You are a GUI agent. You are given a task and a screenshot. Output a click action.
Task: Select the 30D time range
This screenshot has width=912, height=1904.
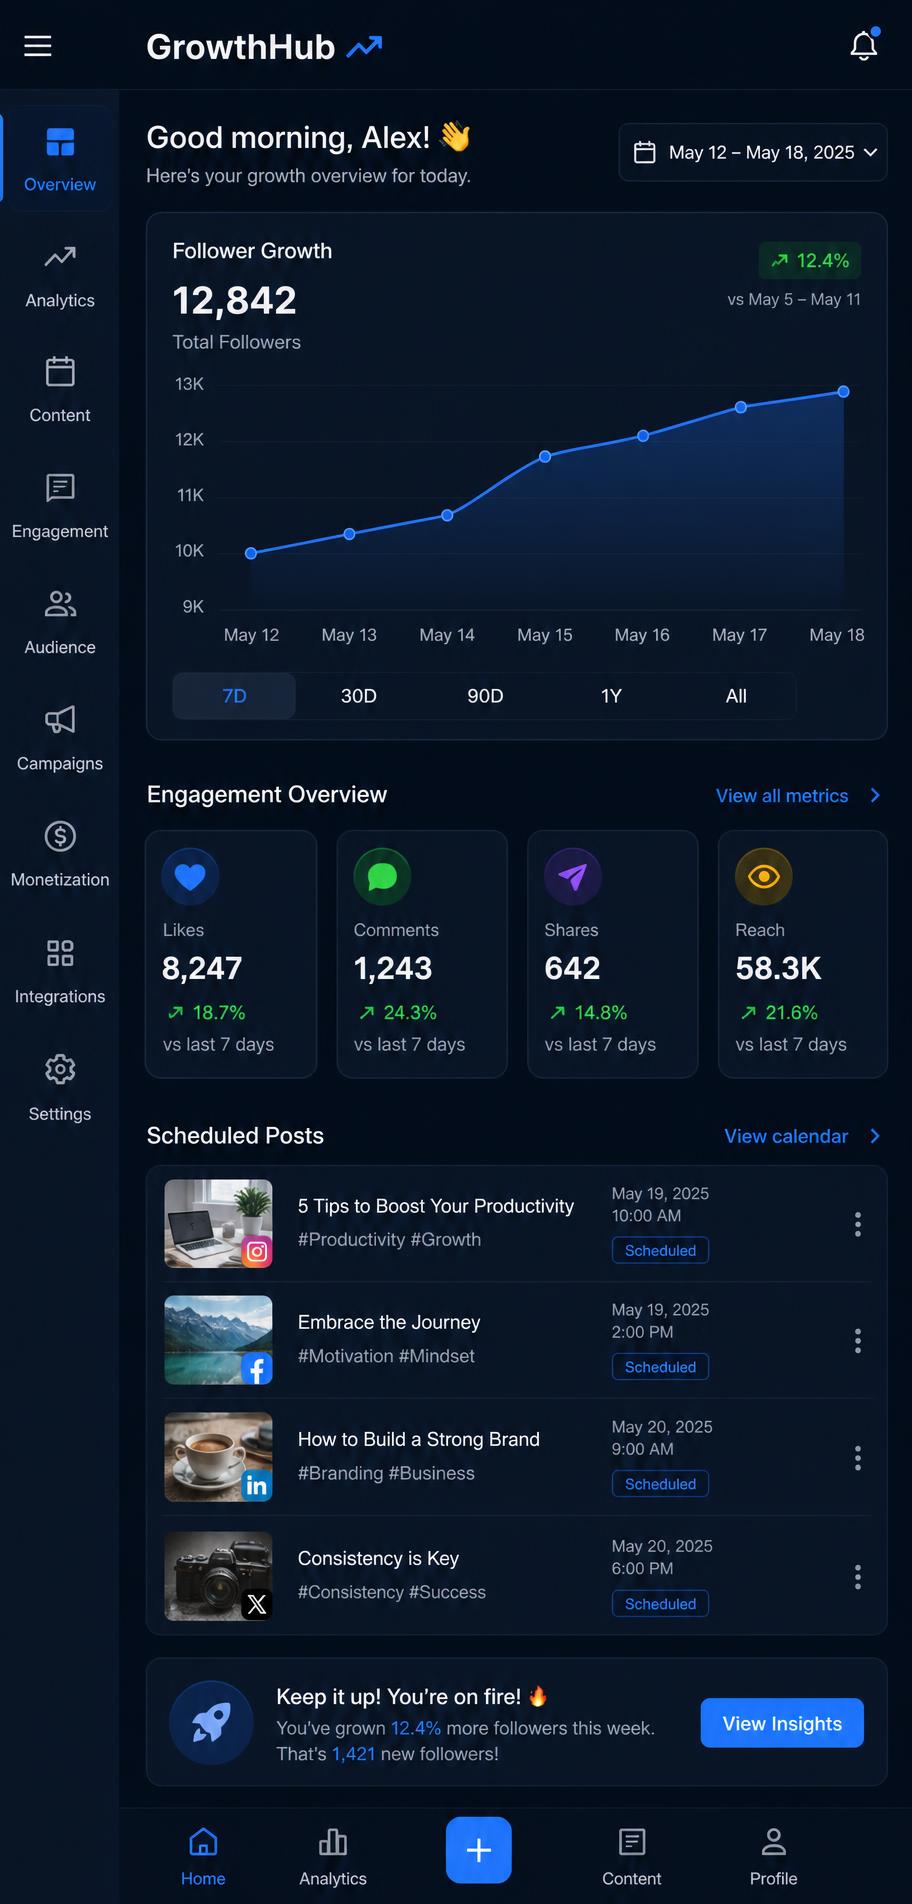click(358, 696)
